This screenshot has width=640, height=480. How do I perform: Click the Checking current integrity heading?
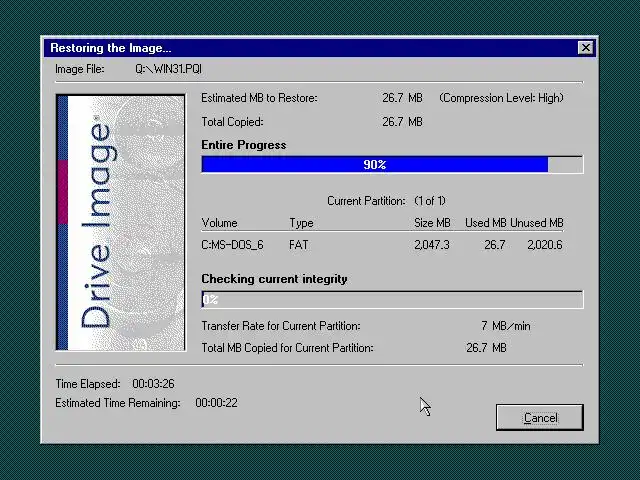[274, 279]
